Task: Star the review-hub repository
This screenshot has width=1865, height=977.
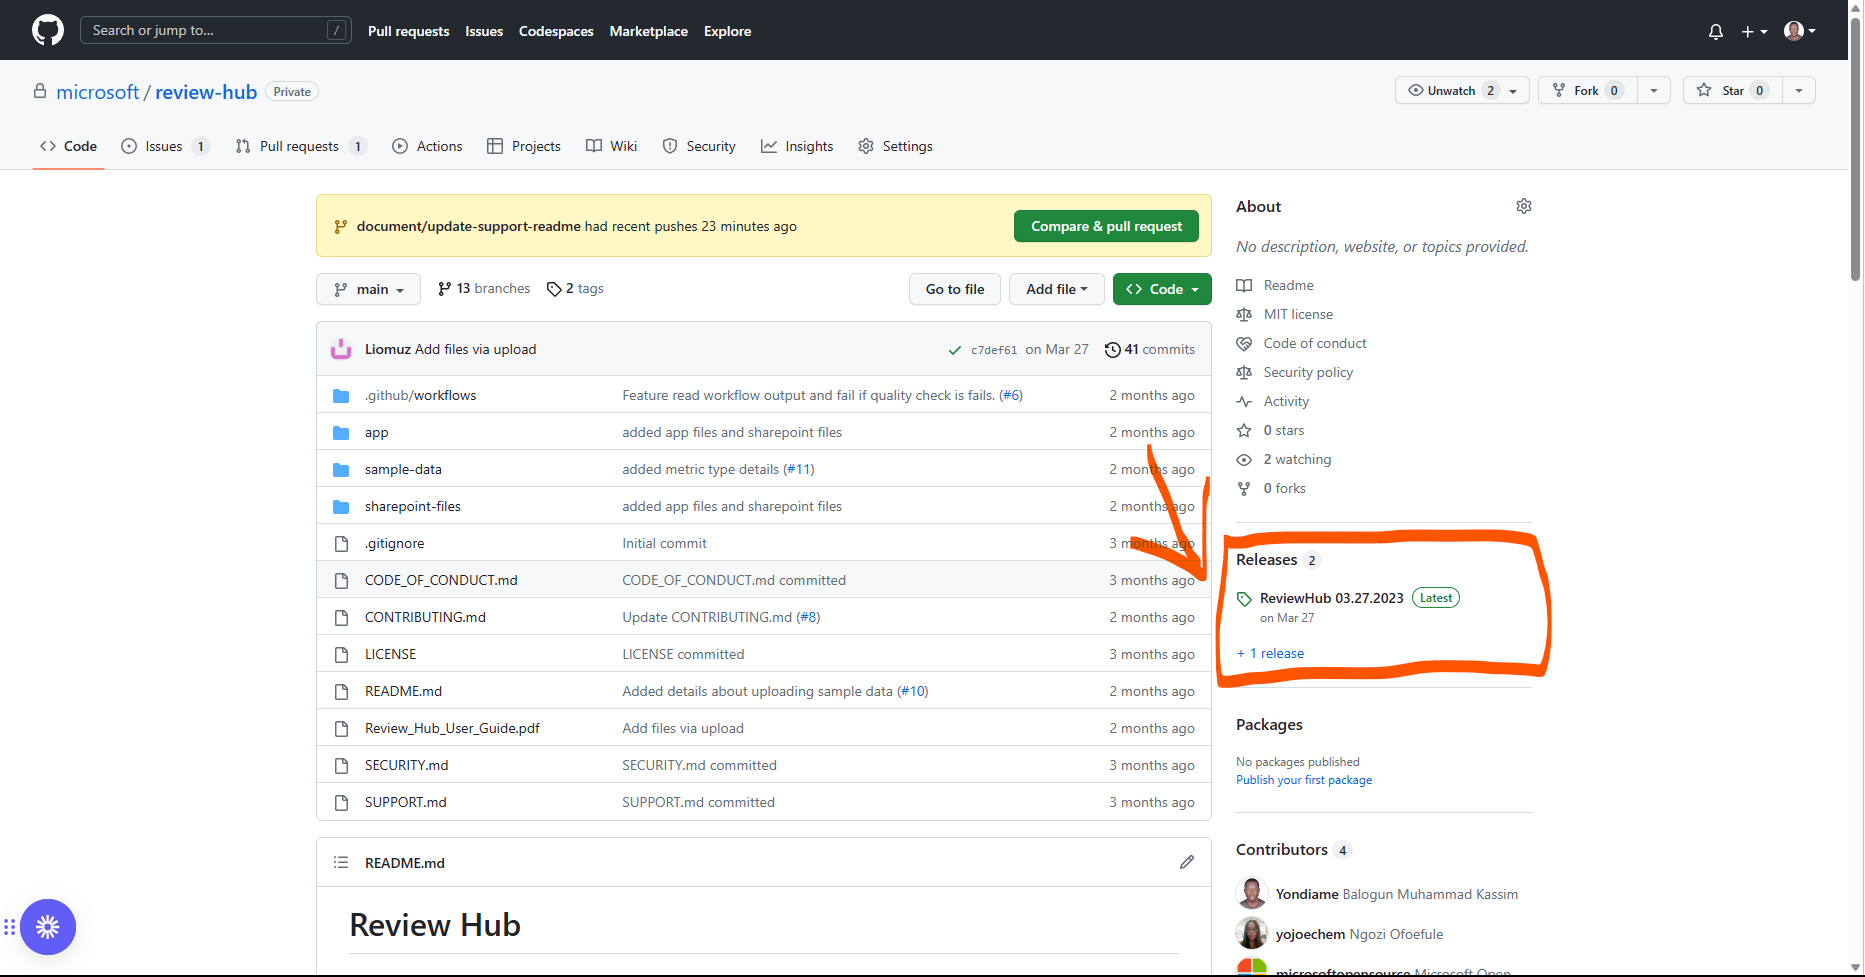Action: pos(1731,90)
